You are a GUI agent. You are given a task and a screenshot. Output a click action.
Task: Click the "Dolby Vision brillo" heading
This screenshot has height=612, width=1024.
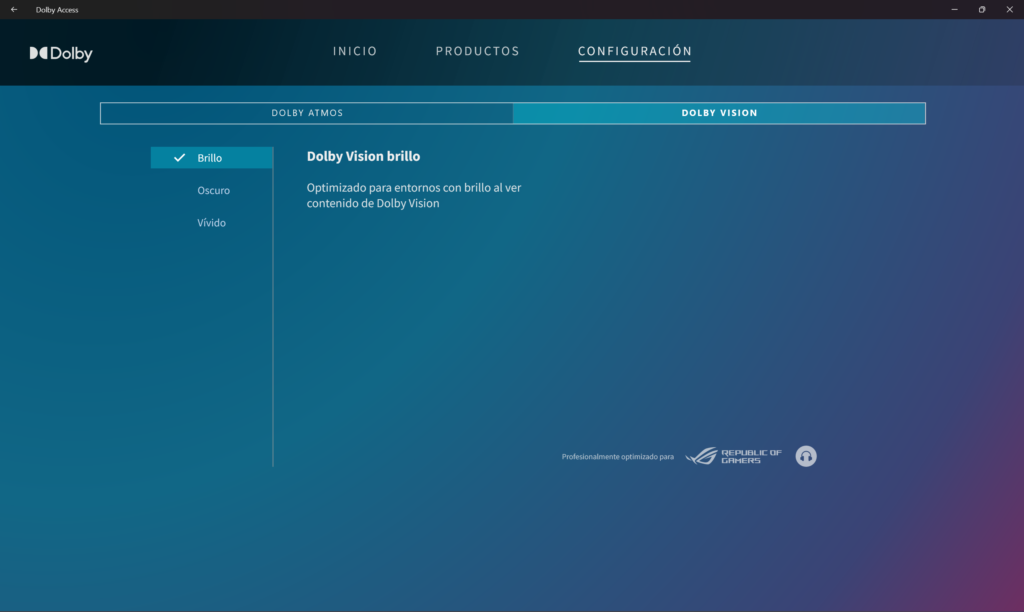point(363,157)
